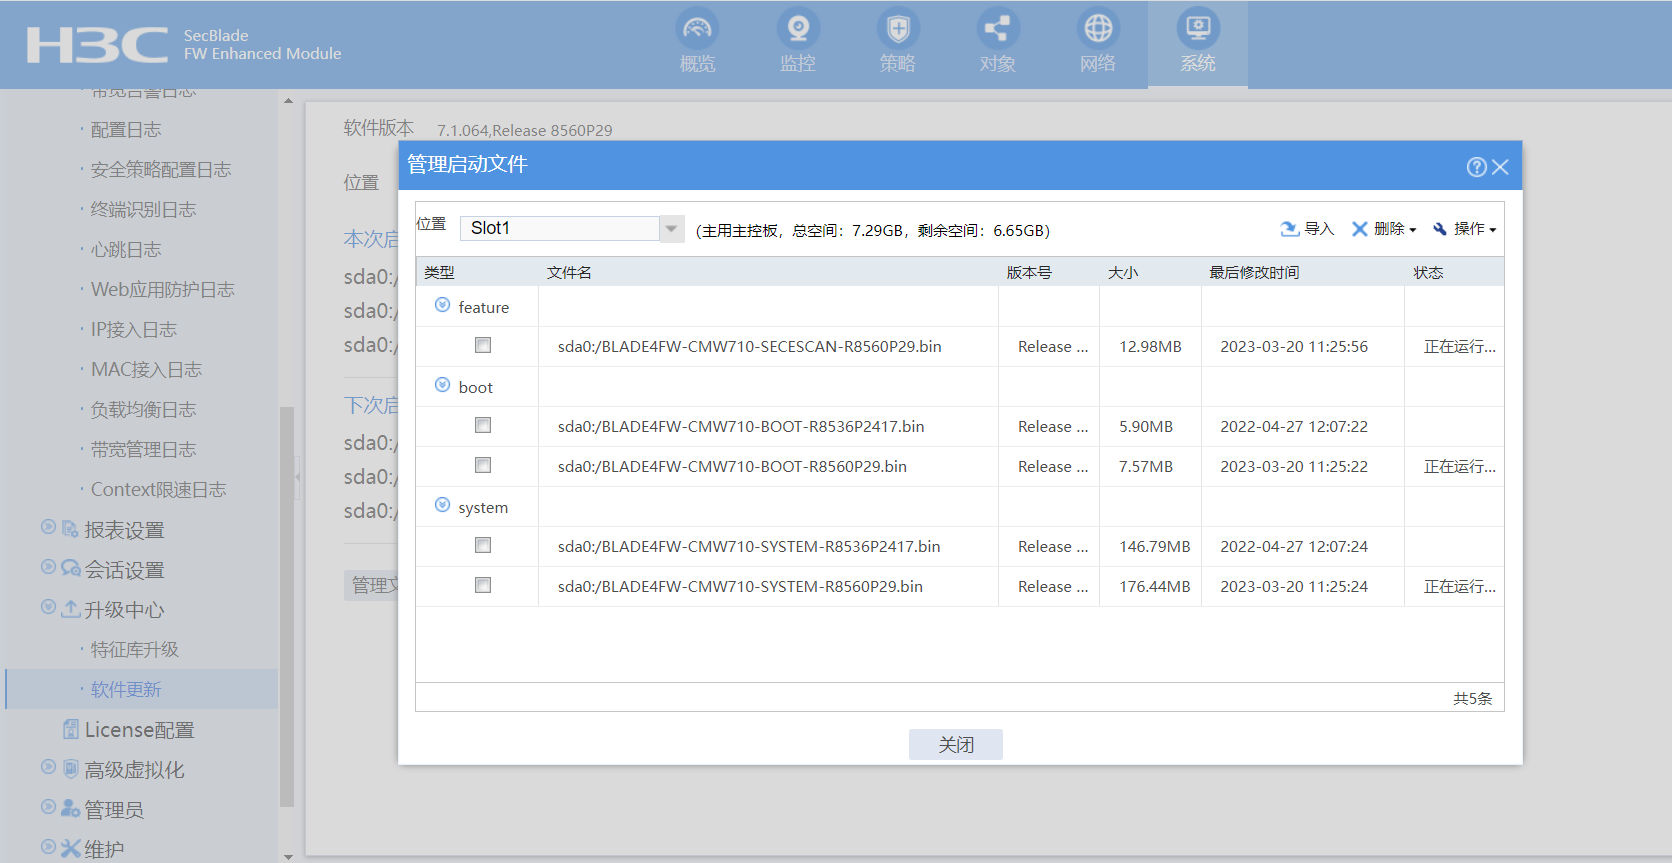This screenshot has width=1672, height=863.
Task: Expand the Delete (删除) dropdown menu
Action: (x=1385, y=229)
